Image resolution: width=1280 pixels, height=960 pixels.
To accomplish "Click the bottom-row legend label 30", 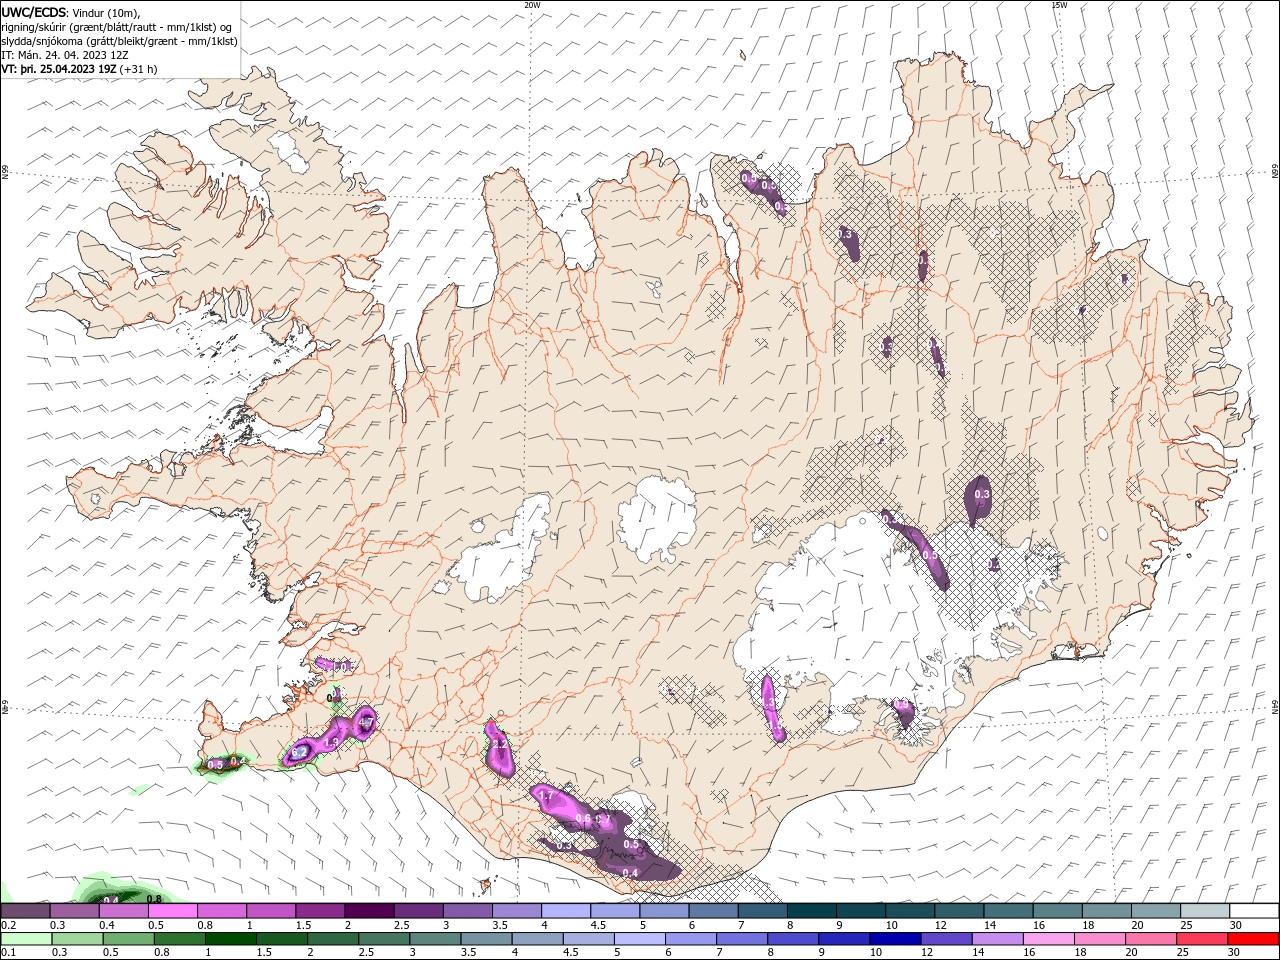I will tap(1236, 953).
